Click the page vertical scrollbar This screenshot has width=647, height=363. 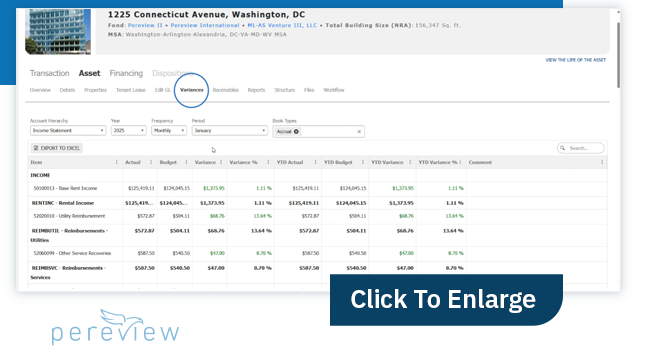coord(618,55)
